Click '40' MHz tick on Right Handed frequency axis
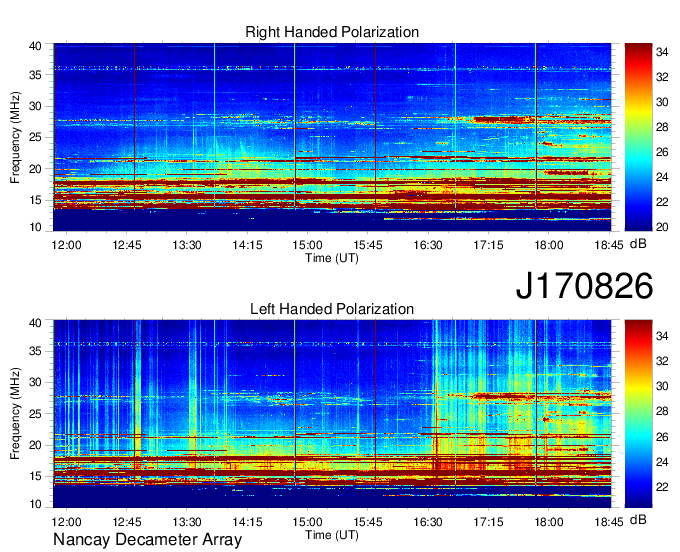Screen dimensions: 680x552 pos(36,46)
